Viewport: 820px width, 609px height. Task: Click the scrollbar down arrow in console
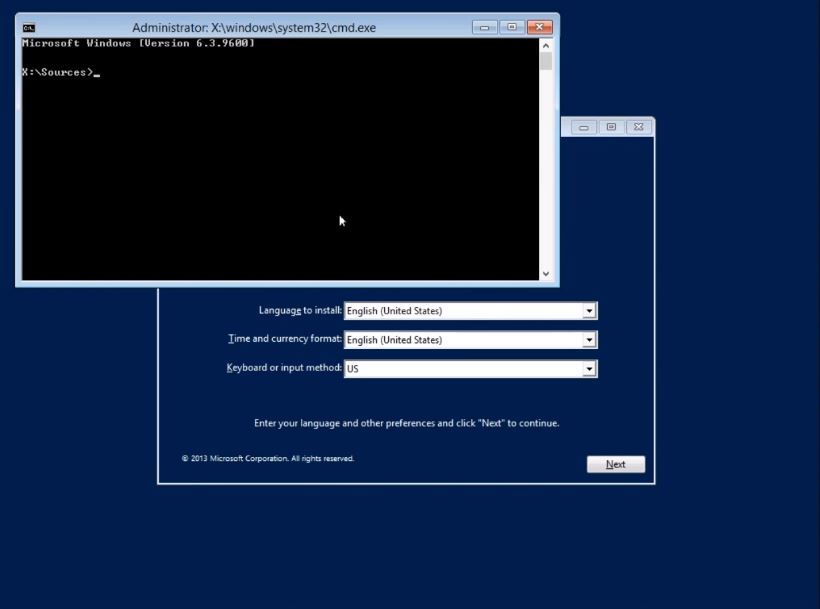(546, 271)
